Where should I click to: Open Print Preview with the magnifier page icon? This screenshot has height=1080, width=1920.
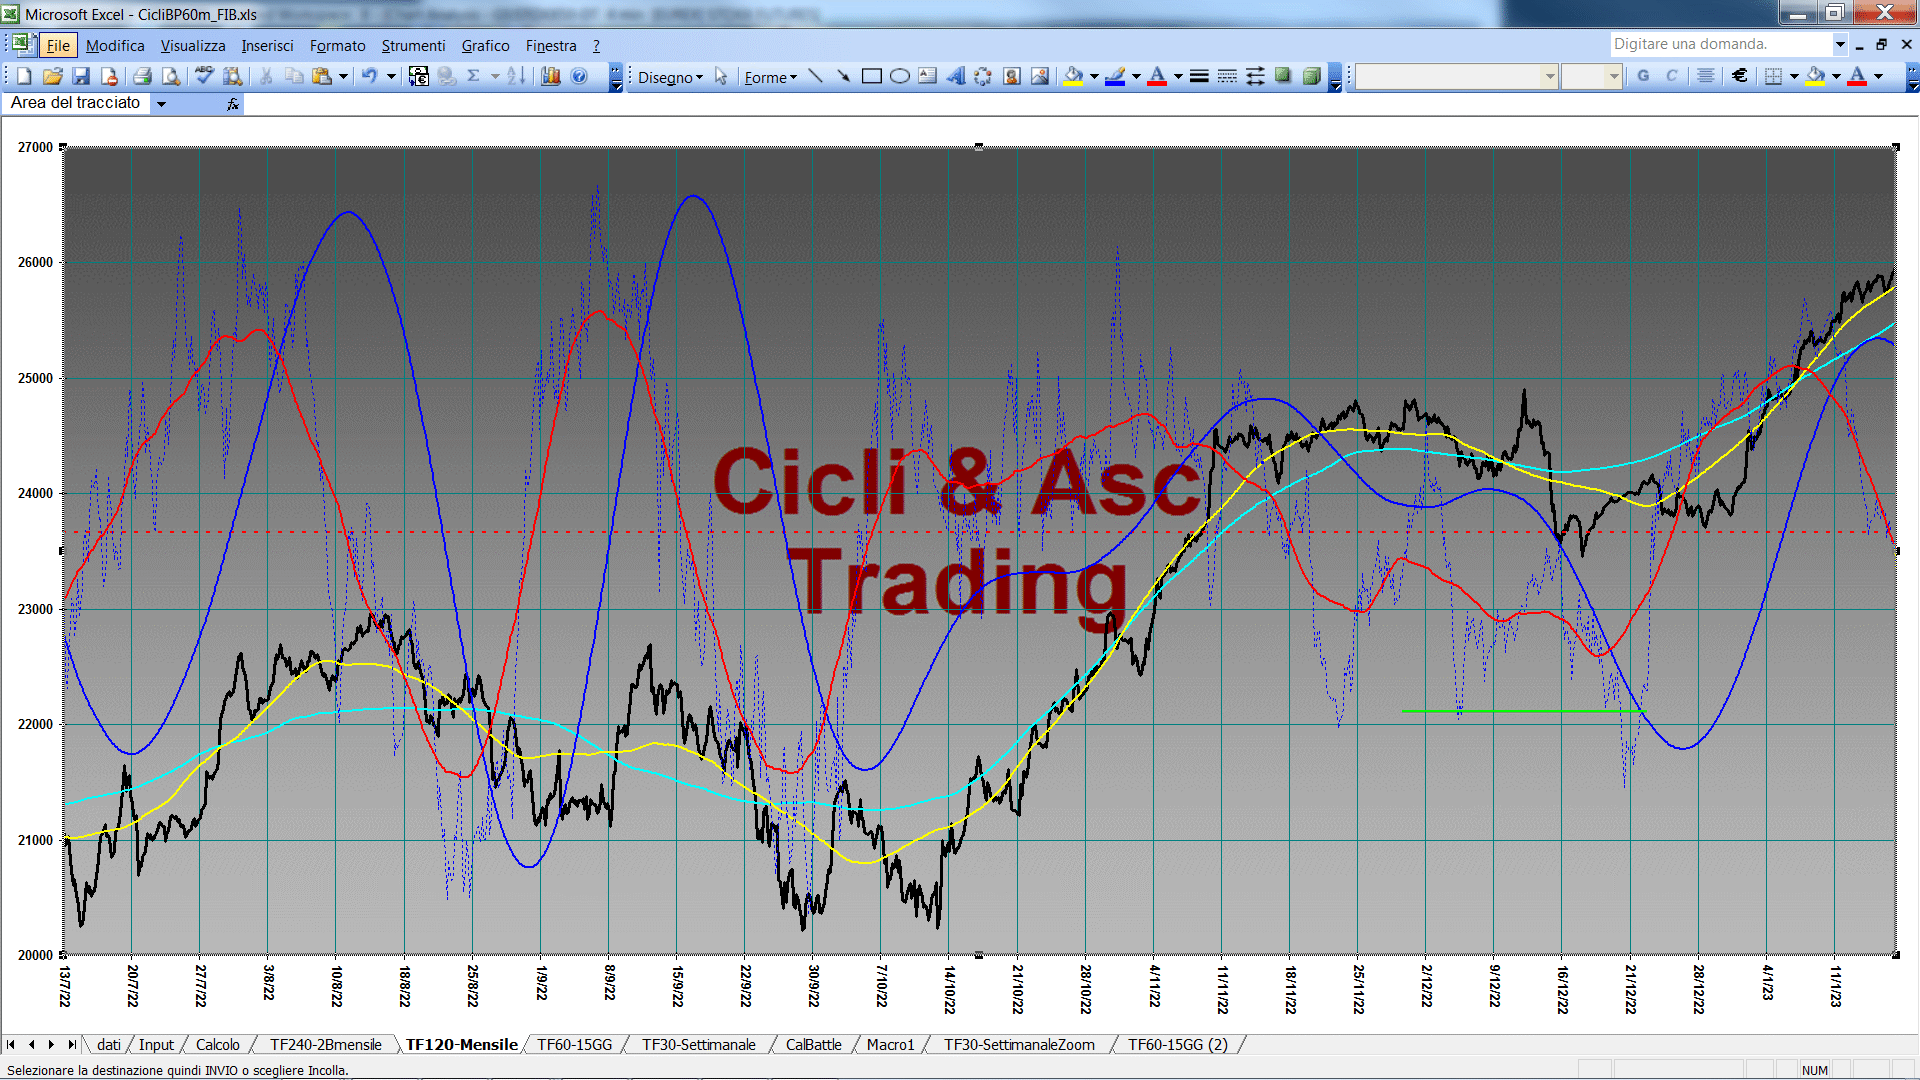(171, 76)
